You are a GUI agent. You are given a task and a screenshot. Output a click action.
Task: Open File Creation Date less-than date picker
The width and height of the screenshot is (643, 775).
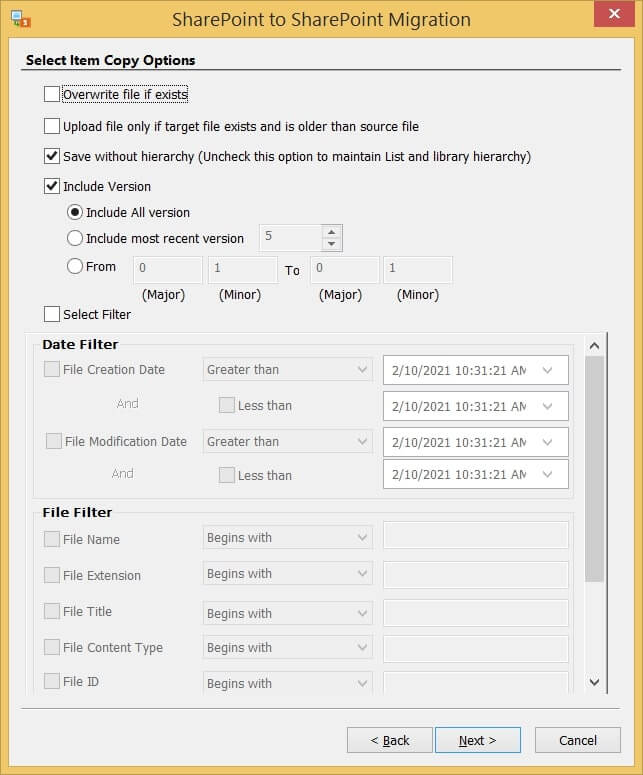pos(475,406)
